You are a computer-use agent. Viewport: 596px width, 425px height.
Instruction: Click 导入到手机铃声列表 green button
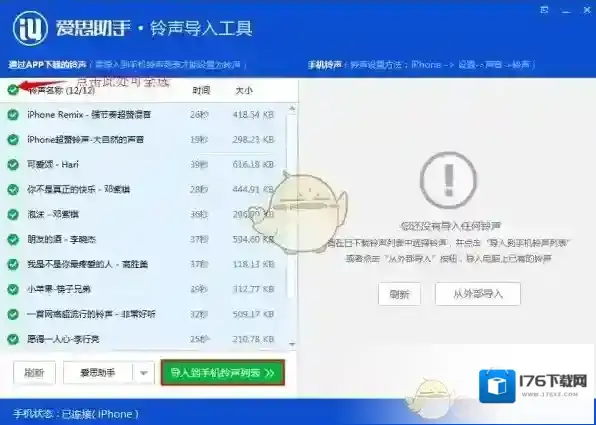223,373
